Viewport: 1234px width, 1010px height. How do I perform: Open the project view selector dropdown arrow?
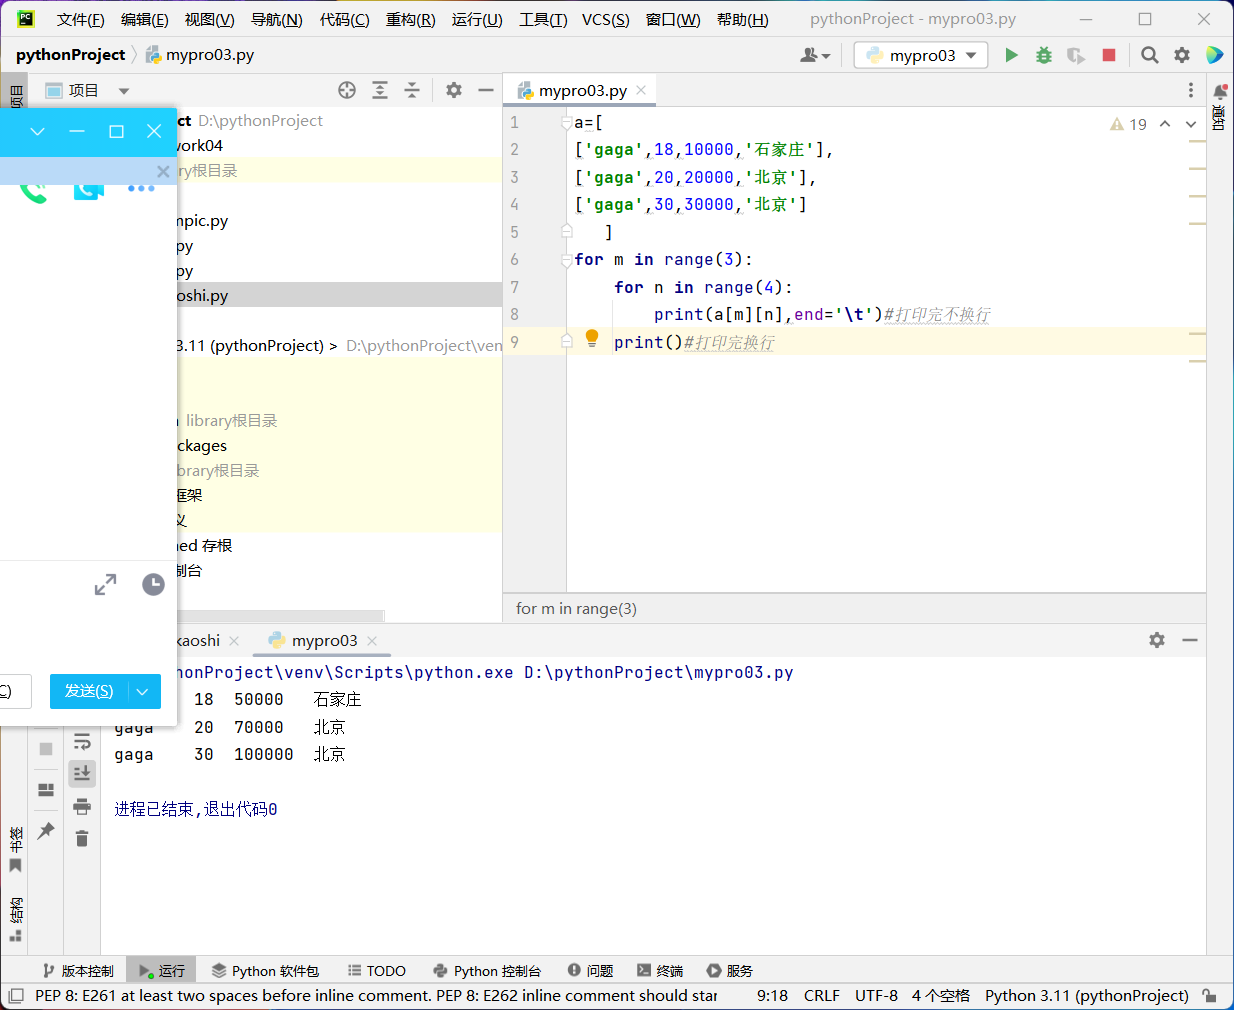[x=124, y=91]
